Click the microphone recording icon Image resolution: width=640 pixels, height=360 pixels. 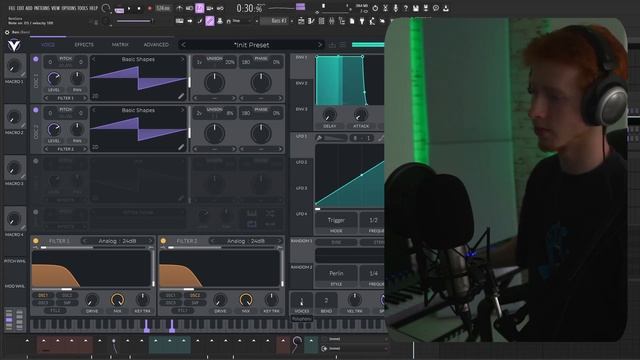[395, 8]
